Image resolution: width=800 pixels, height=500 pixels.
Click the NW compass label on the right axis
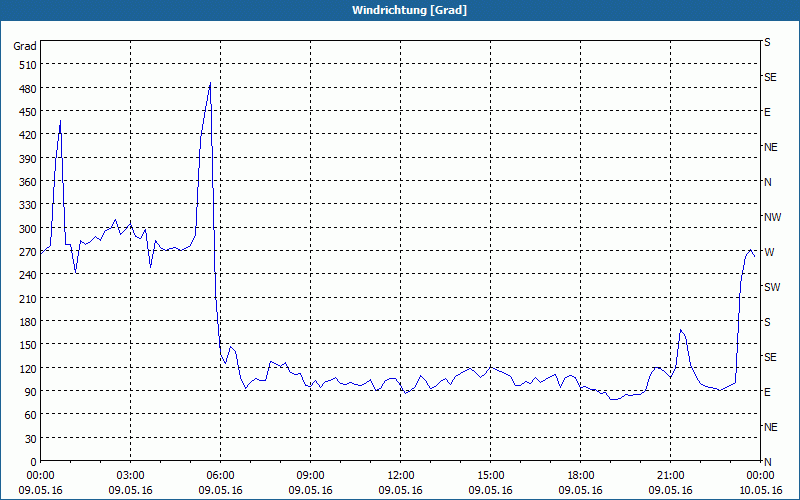coord(772,217)
